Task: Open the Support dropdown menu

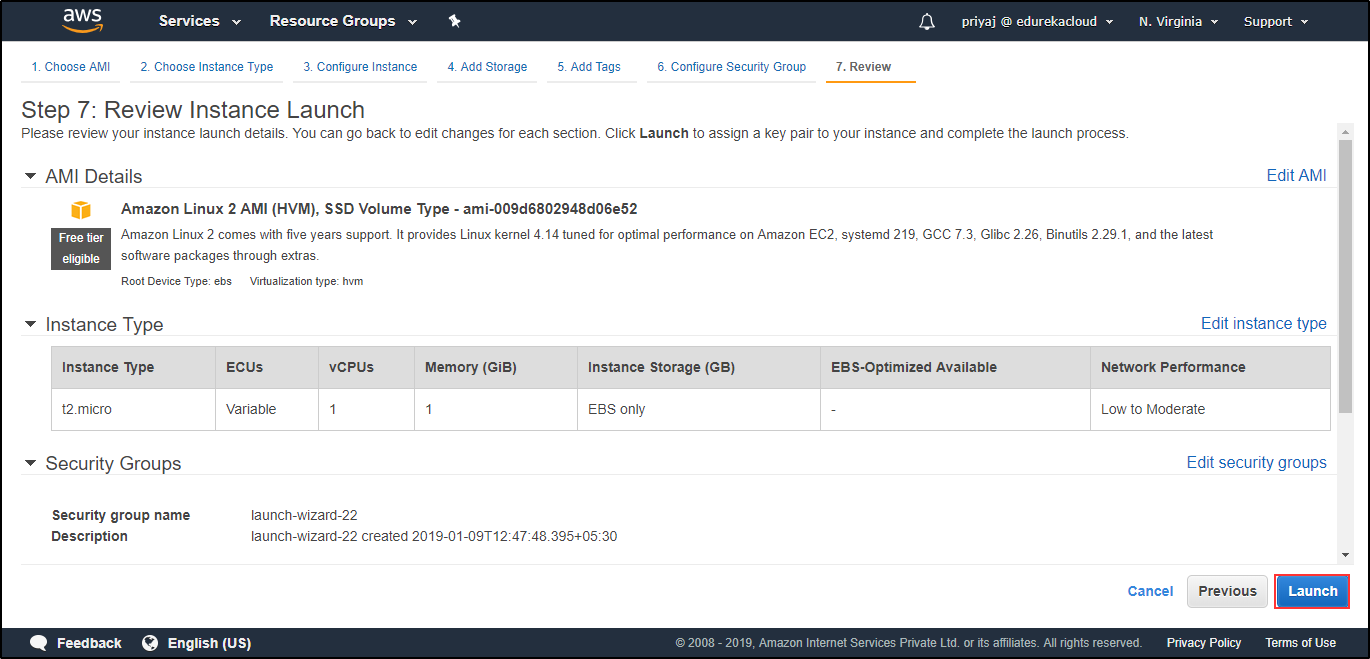Action: pyautogui.click(x=1276, y=21)
